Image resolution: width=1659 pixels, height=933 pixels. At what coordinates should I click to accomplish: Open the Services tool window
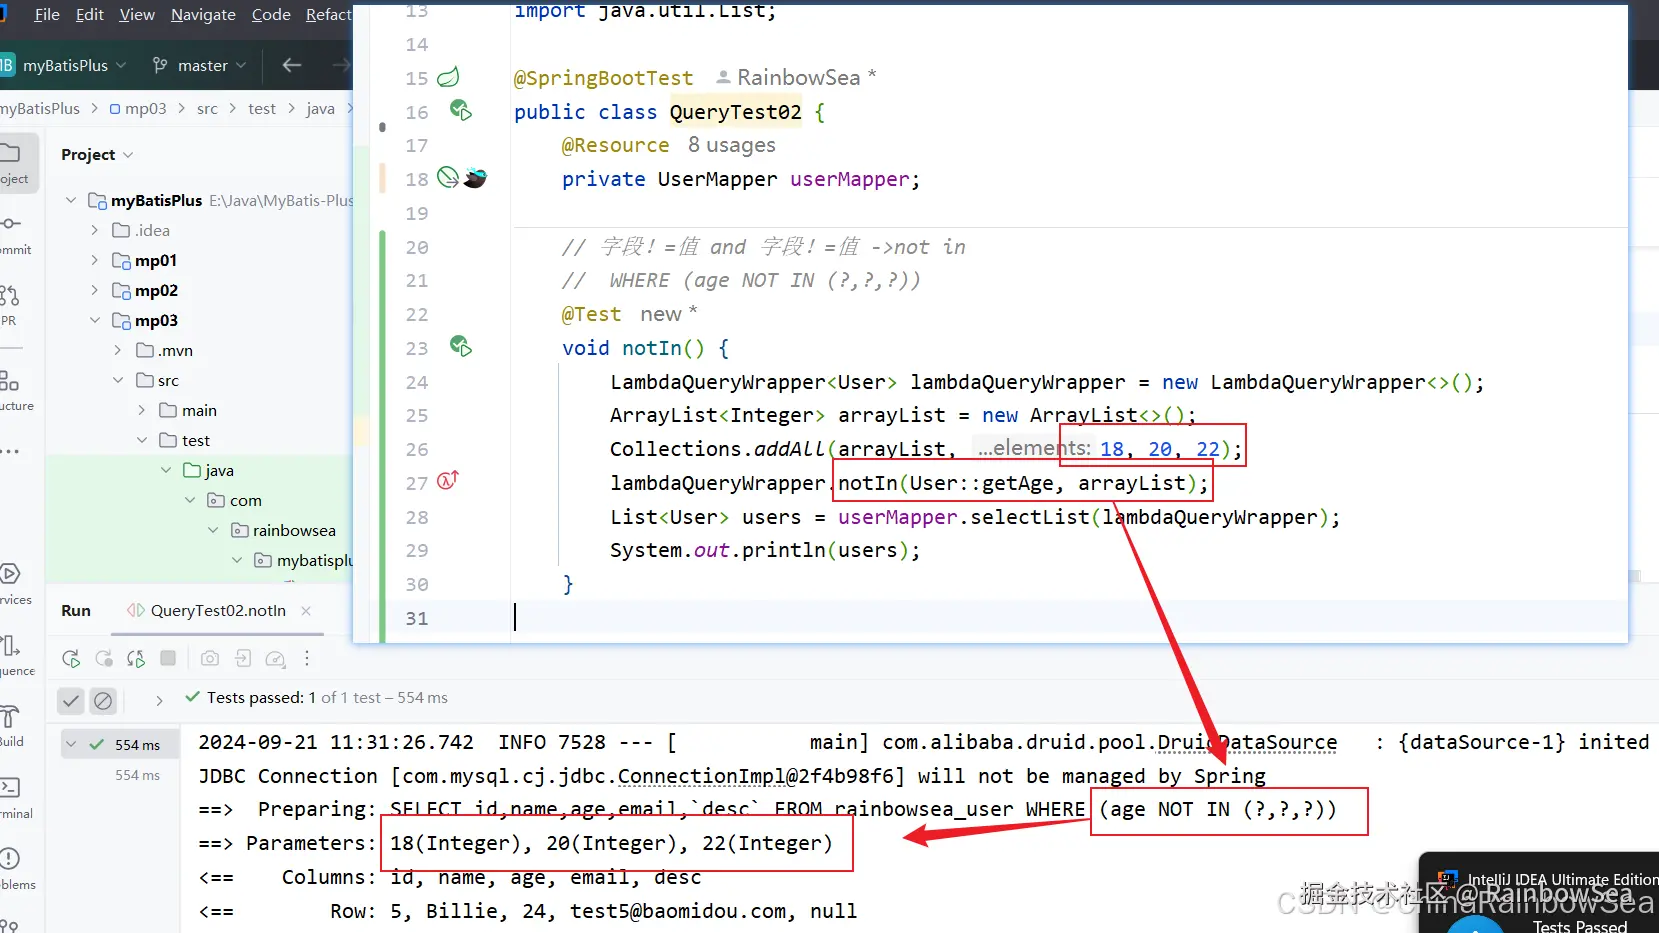12,583
